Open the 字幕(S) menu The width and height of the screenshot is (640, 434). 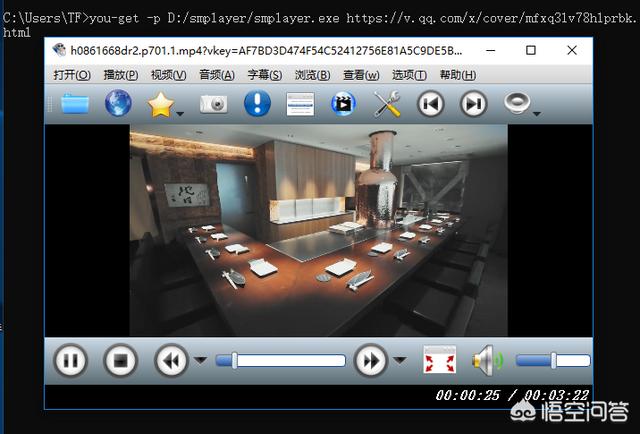(x=264, y=75)
